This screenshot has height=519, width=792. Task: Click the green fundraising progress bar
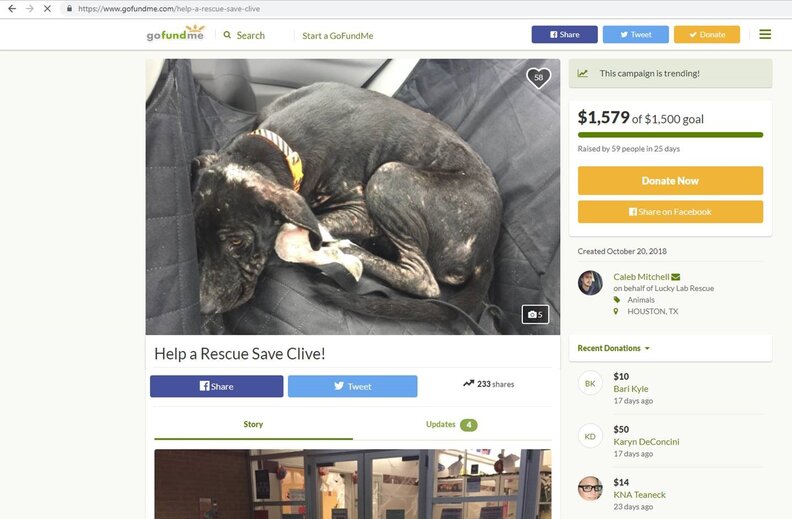670,135
